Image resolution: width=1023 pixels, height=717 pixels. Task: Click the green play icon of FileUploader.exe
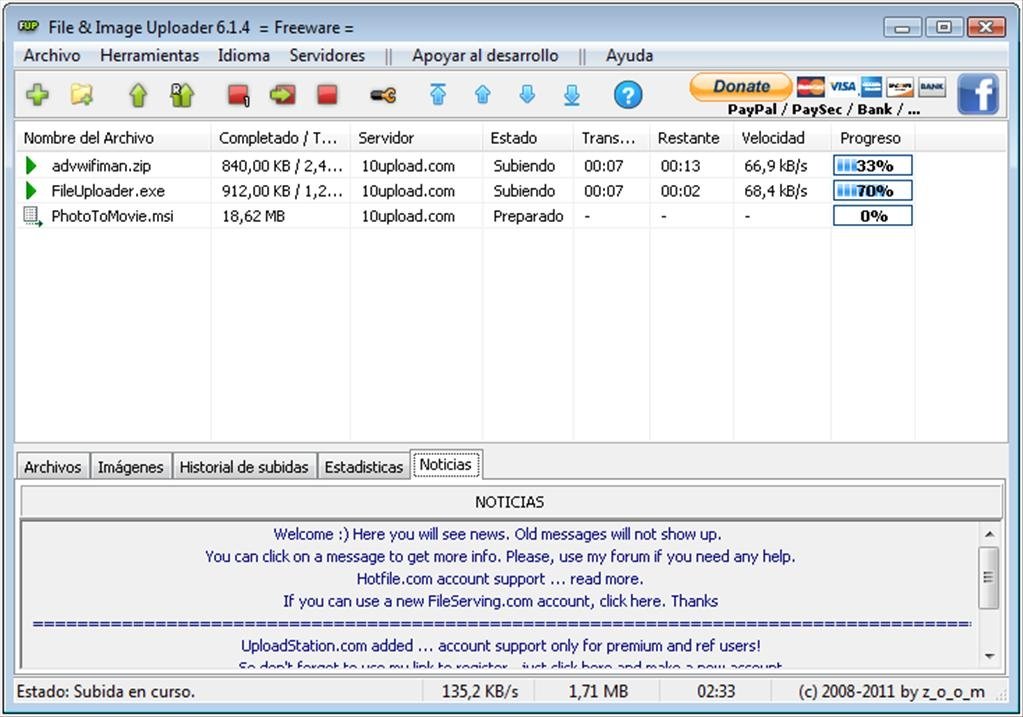31,191
